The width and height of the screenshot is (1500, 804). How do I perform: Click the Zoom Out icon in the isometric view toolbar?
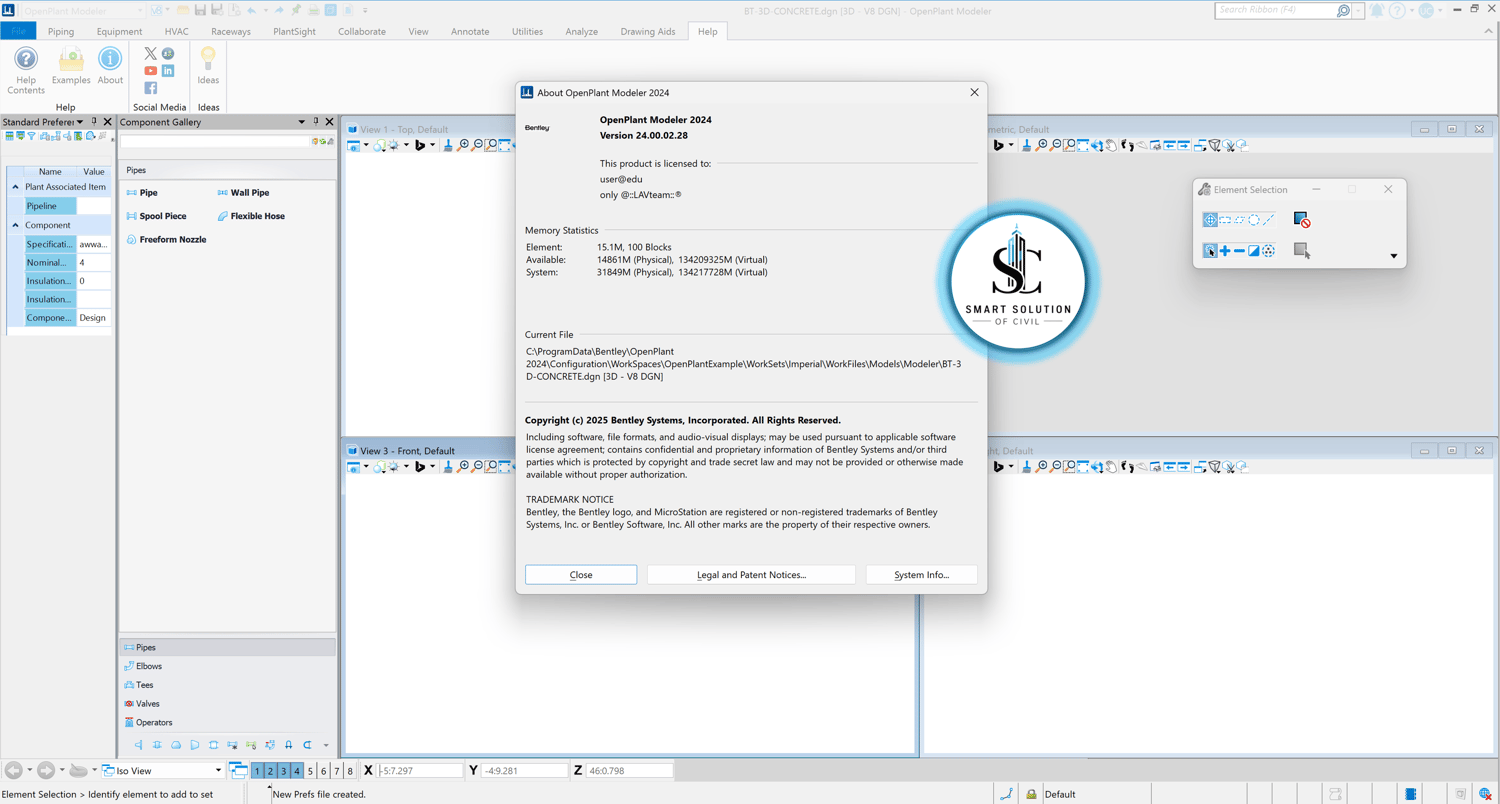tap(1056, 145)
